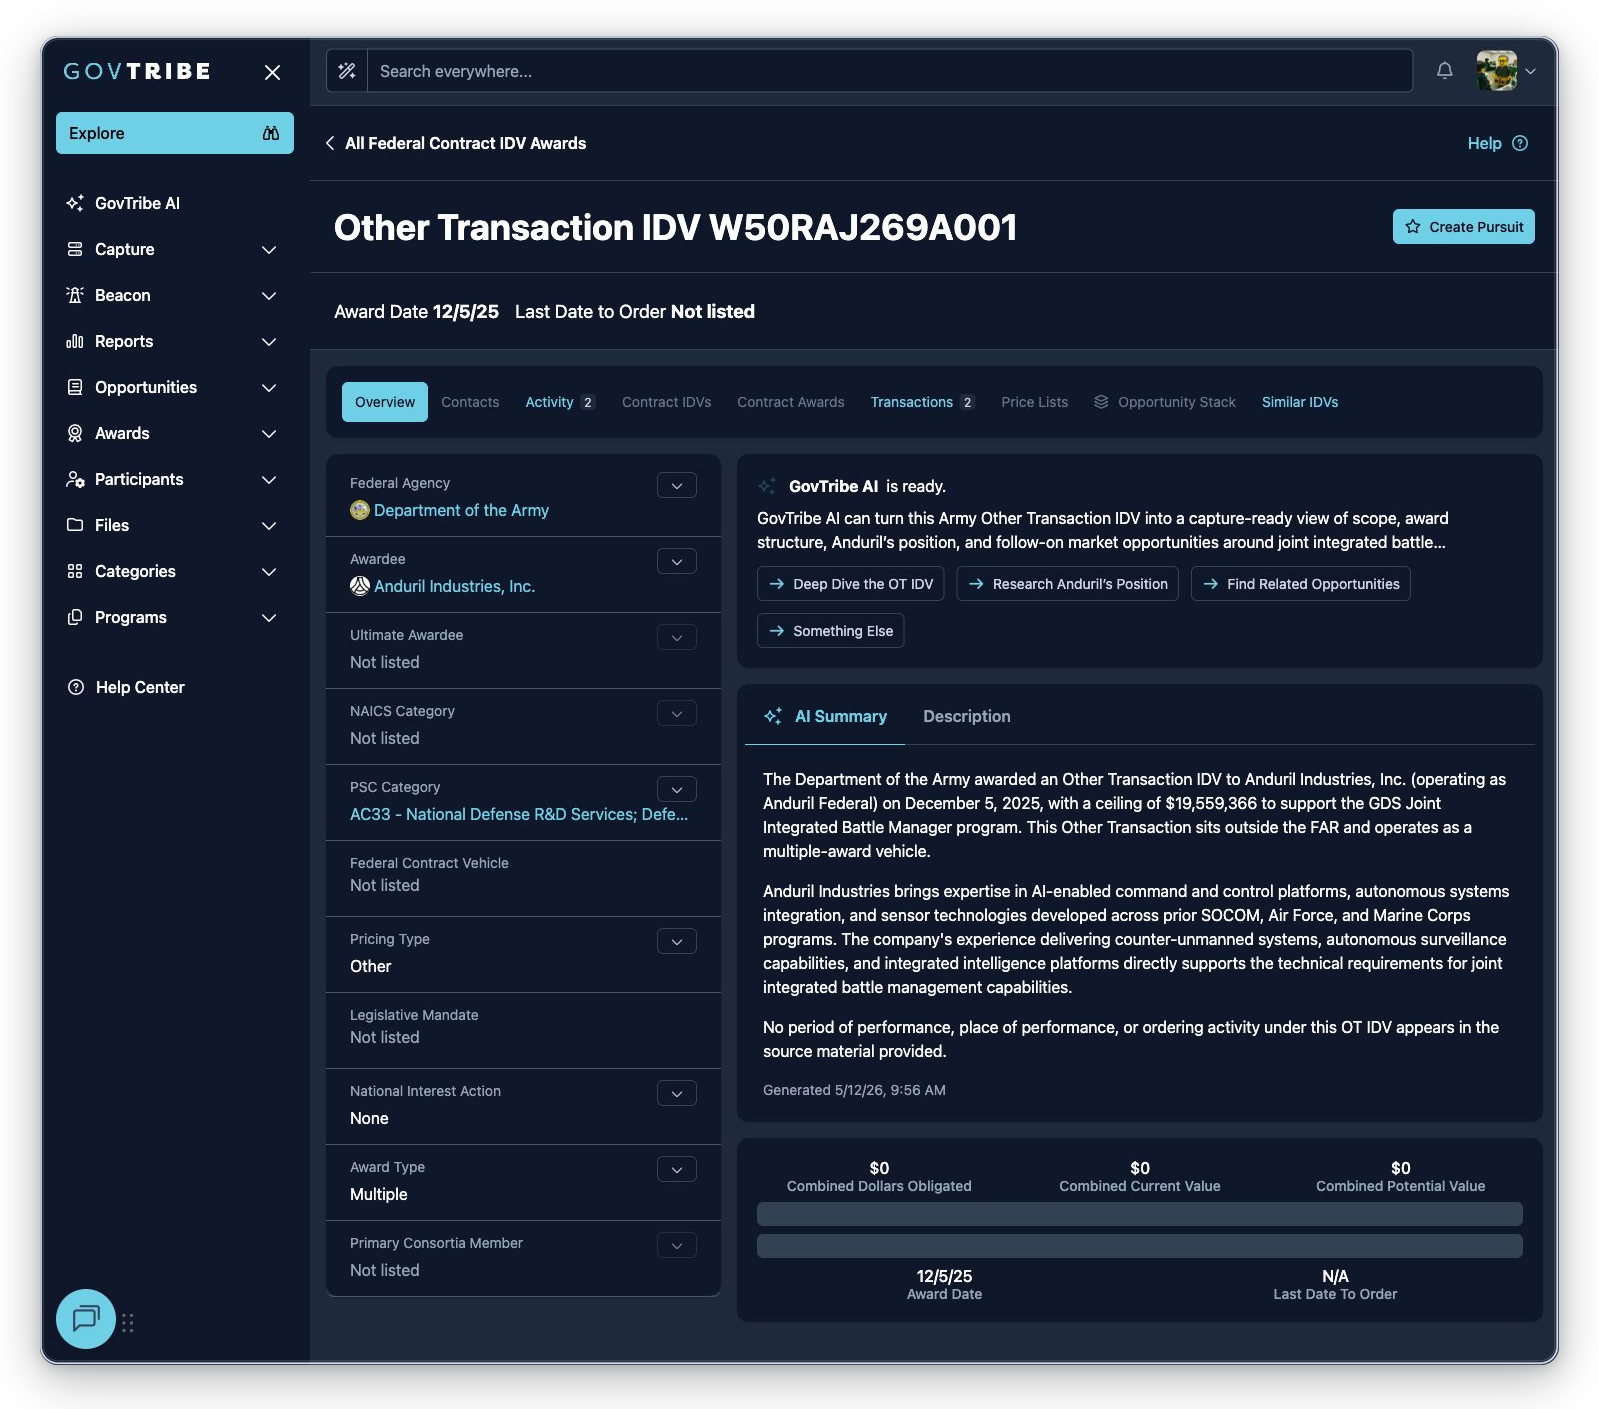Click the Participants sidebar icon
The height and width of the screenshot is (1409, 1599).
point(75,479)
